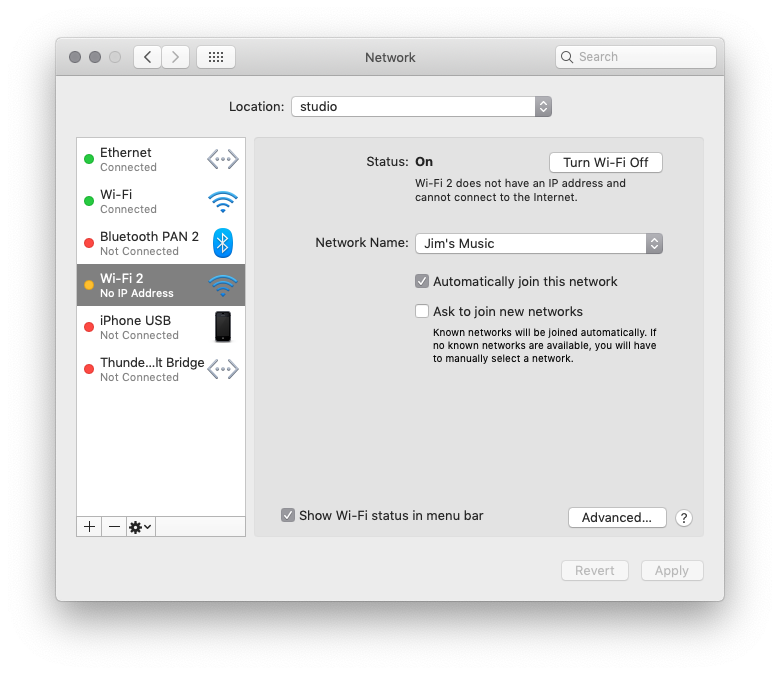Viewport: 780px width, 675px height.
Task: Click the Ethernet arrows icon
Action: point(223,160)
